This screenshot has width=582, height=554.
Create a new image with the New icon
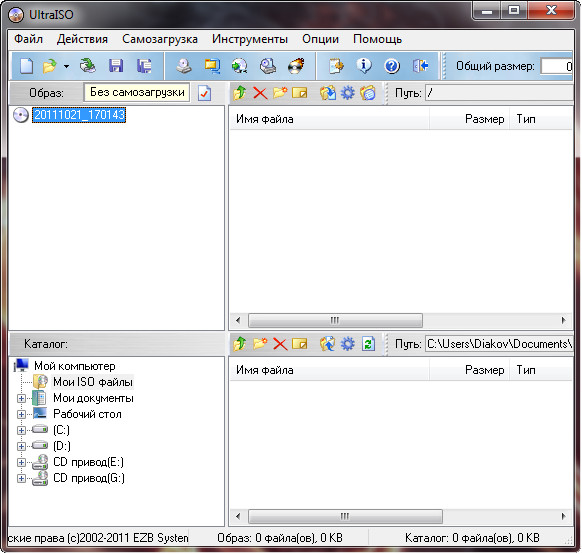point(26,66)
